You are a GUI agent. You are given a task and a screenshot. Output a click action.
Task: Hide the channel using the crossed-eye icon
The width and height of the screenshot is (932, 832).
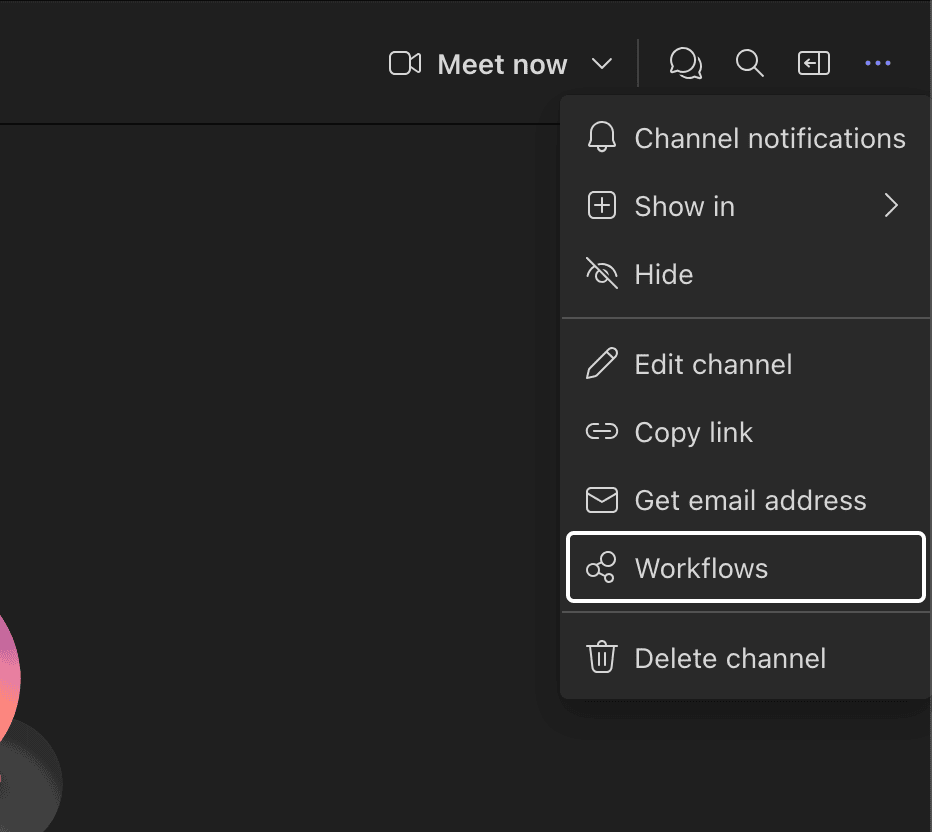pyautogui.click(x=601, y=274)
